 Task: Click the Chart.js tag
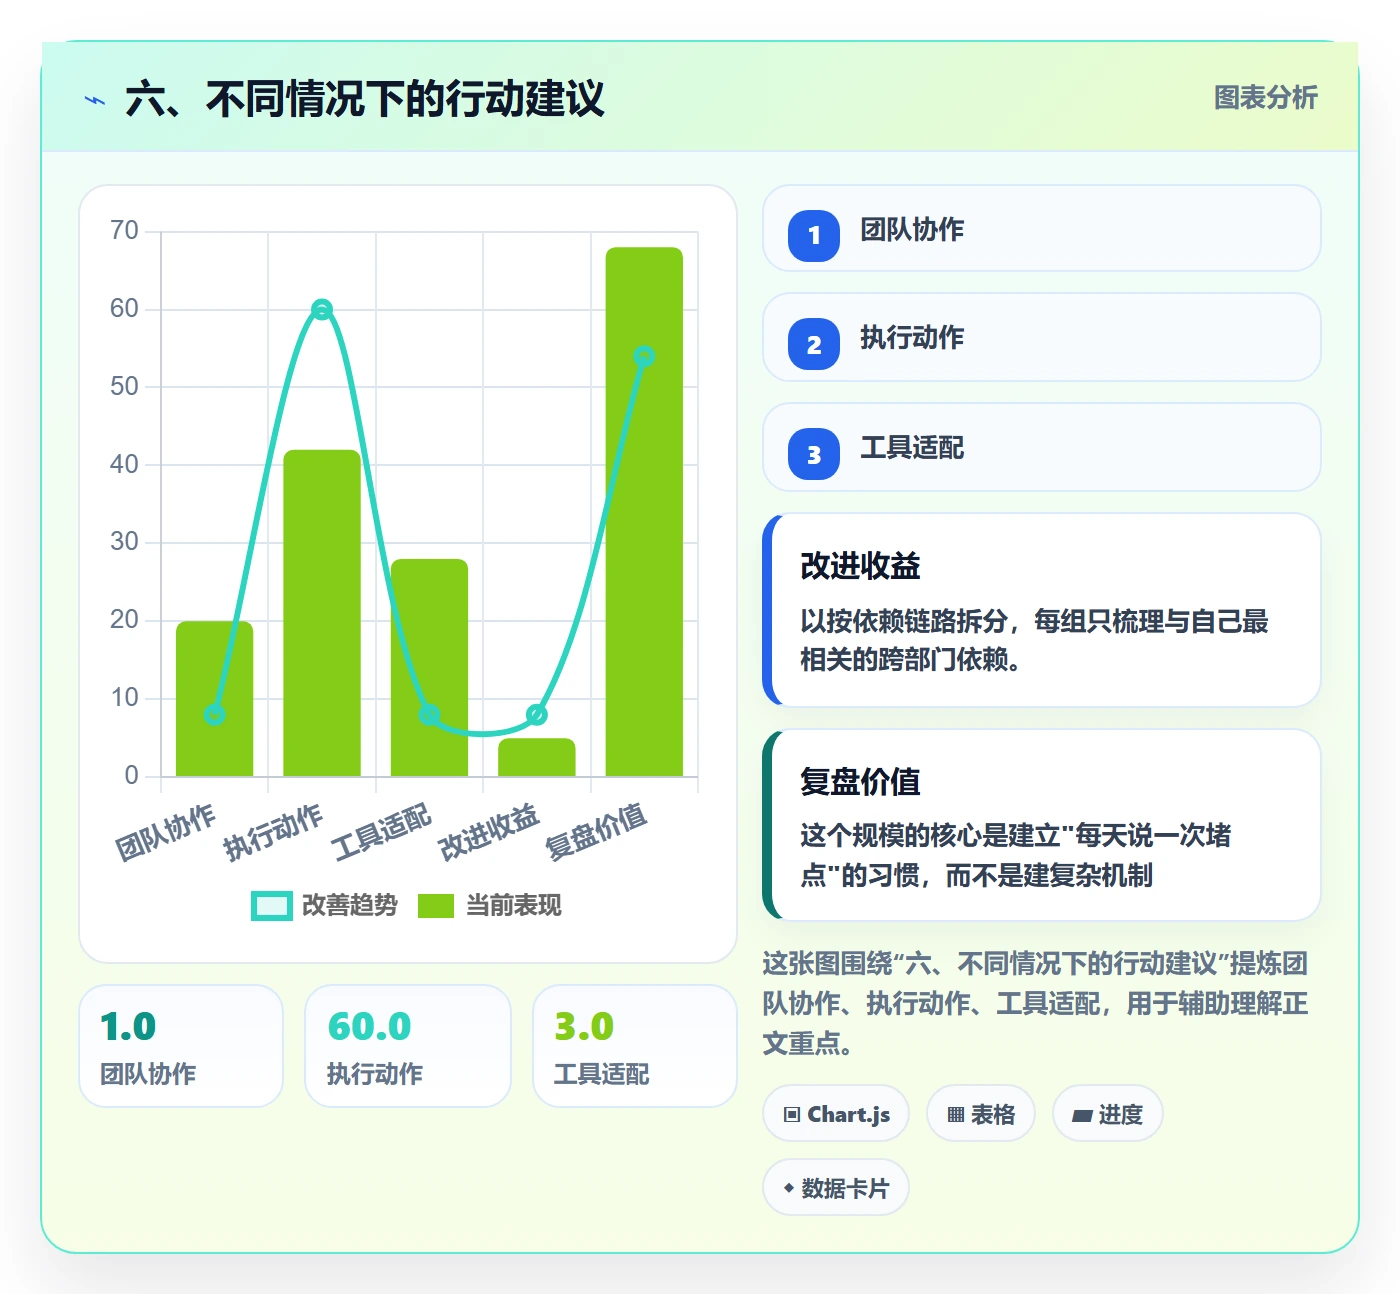click(x=836, y=1113)
